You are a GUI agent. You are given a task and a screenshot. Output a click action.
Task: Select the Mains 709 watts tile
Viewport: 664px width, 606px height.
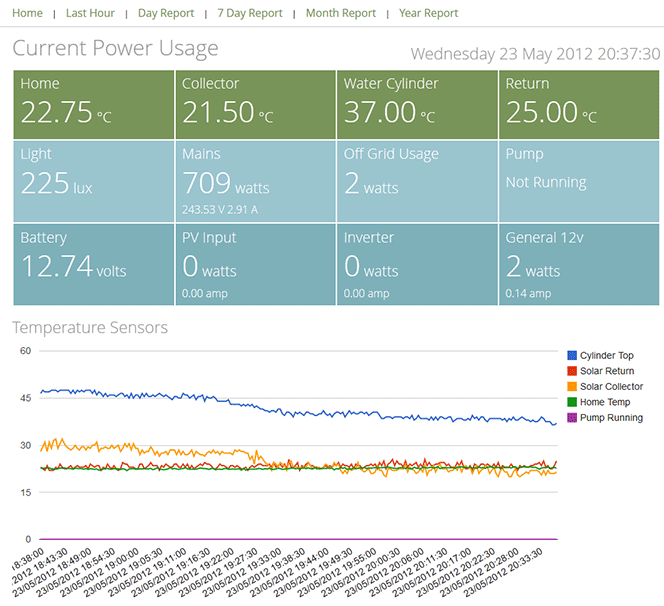coord(255,180)
